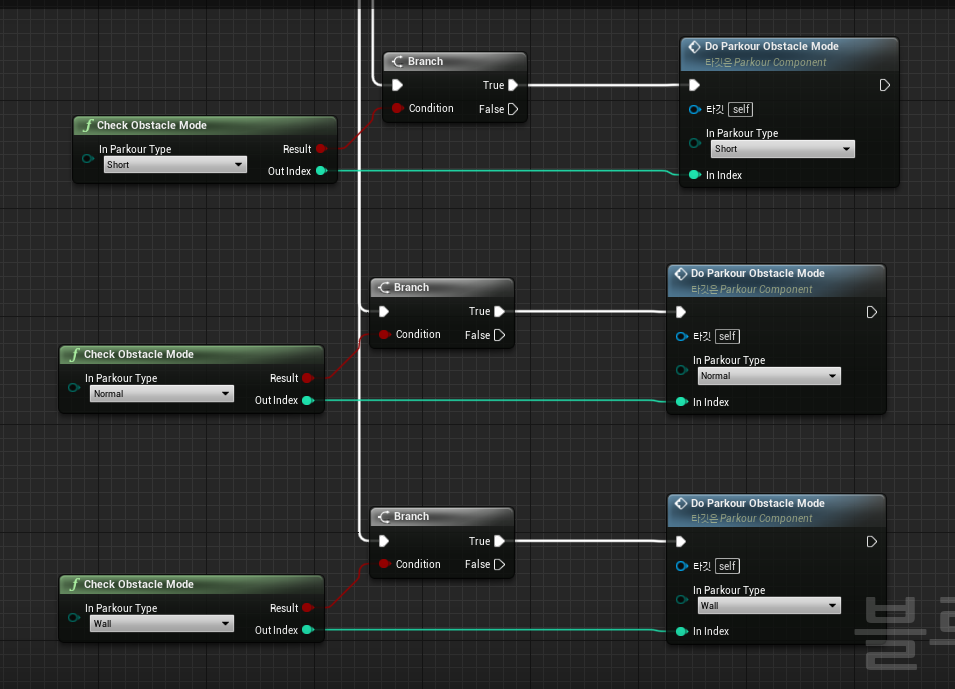Image resolution: width=955 pixels, height=689 pixels.
Task: Click target self pin on Normal Do Parkour node
Action: (x=682, y=336)
